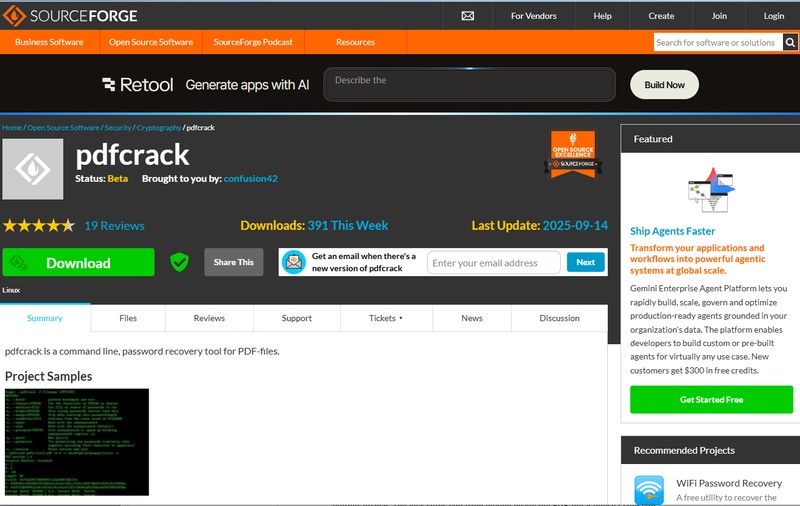The width and height of the screenshot is (800, 506).
Task: Click the email newsletter envelope icon
Action: (294, 262)
